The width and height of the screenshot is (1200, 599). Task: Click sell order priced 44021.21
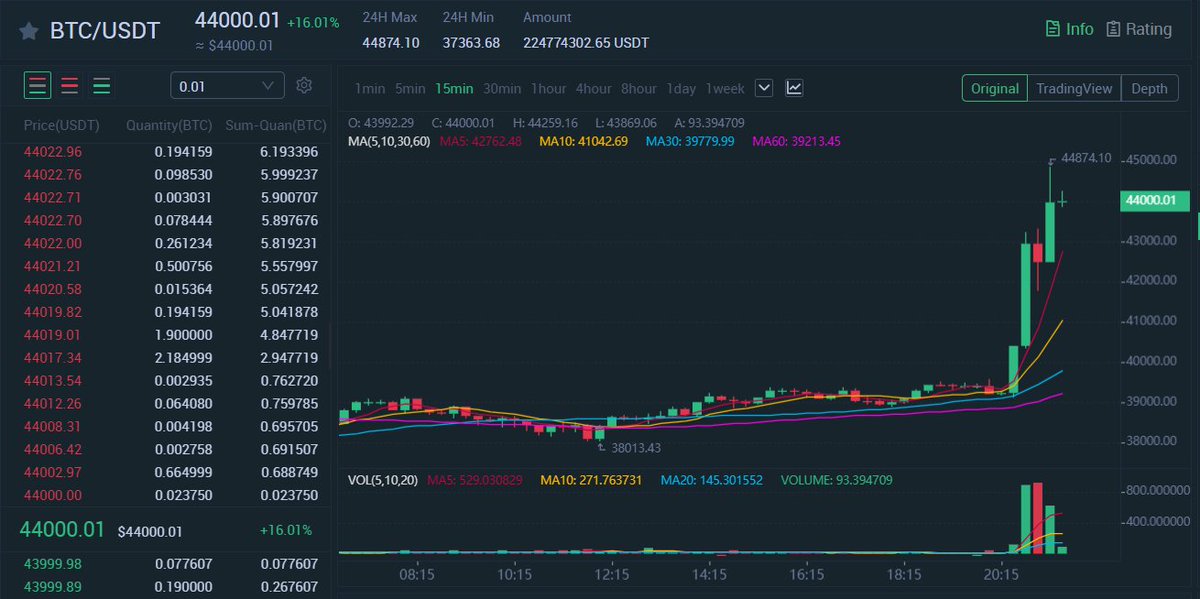pos(170,266)
